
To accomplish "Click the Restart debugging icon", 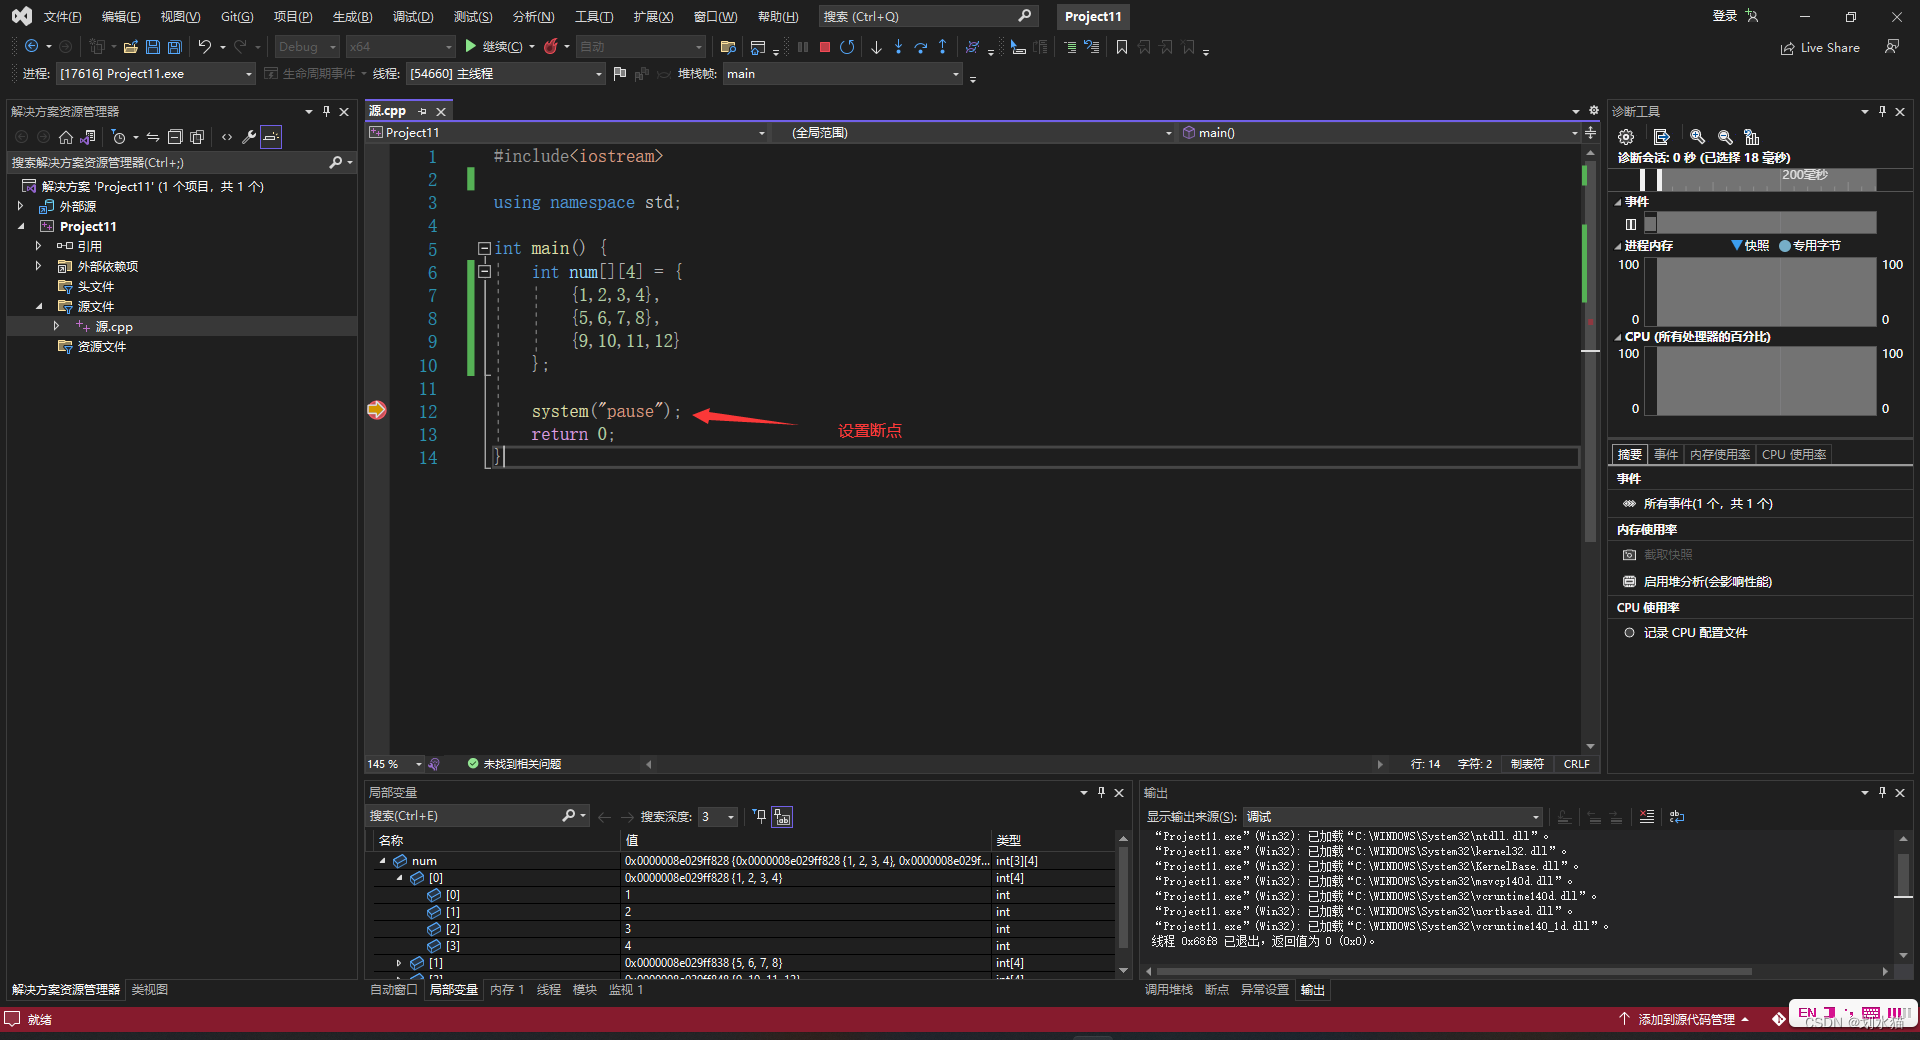I will [x=847, y=47].
